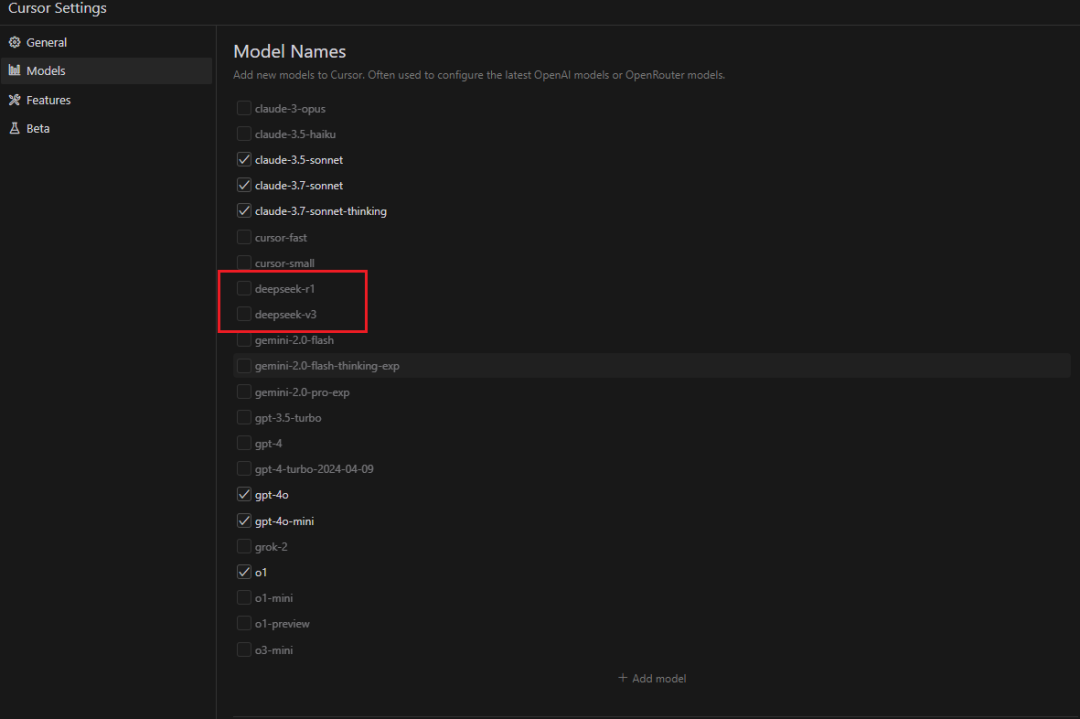
Task: Enable the claude-3-opus checkbox
Action: tap(244, 108)
